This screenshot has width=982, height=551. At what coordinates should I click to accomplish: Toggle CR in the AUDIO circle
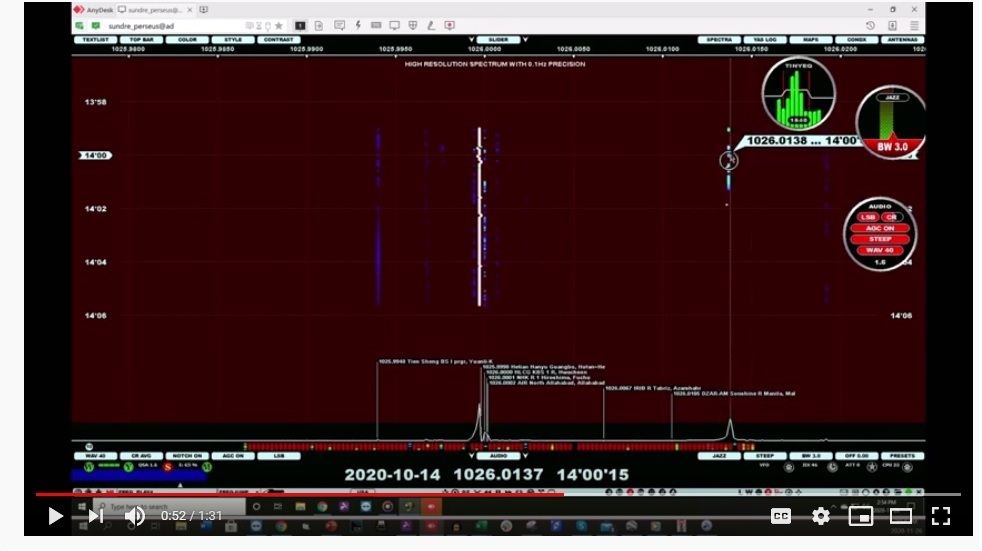(891, 217)
